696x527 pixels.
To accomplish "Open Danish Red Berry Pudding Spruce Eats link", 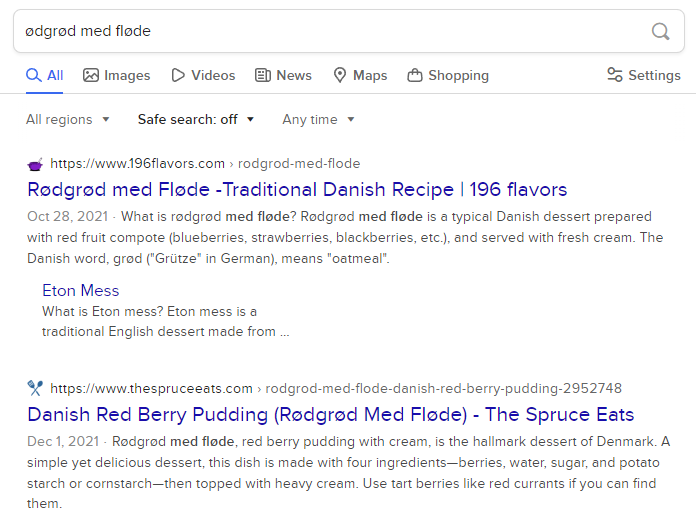I will click(330, 414).
